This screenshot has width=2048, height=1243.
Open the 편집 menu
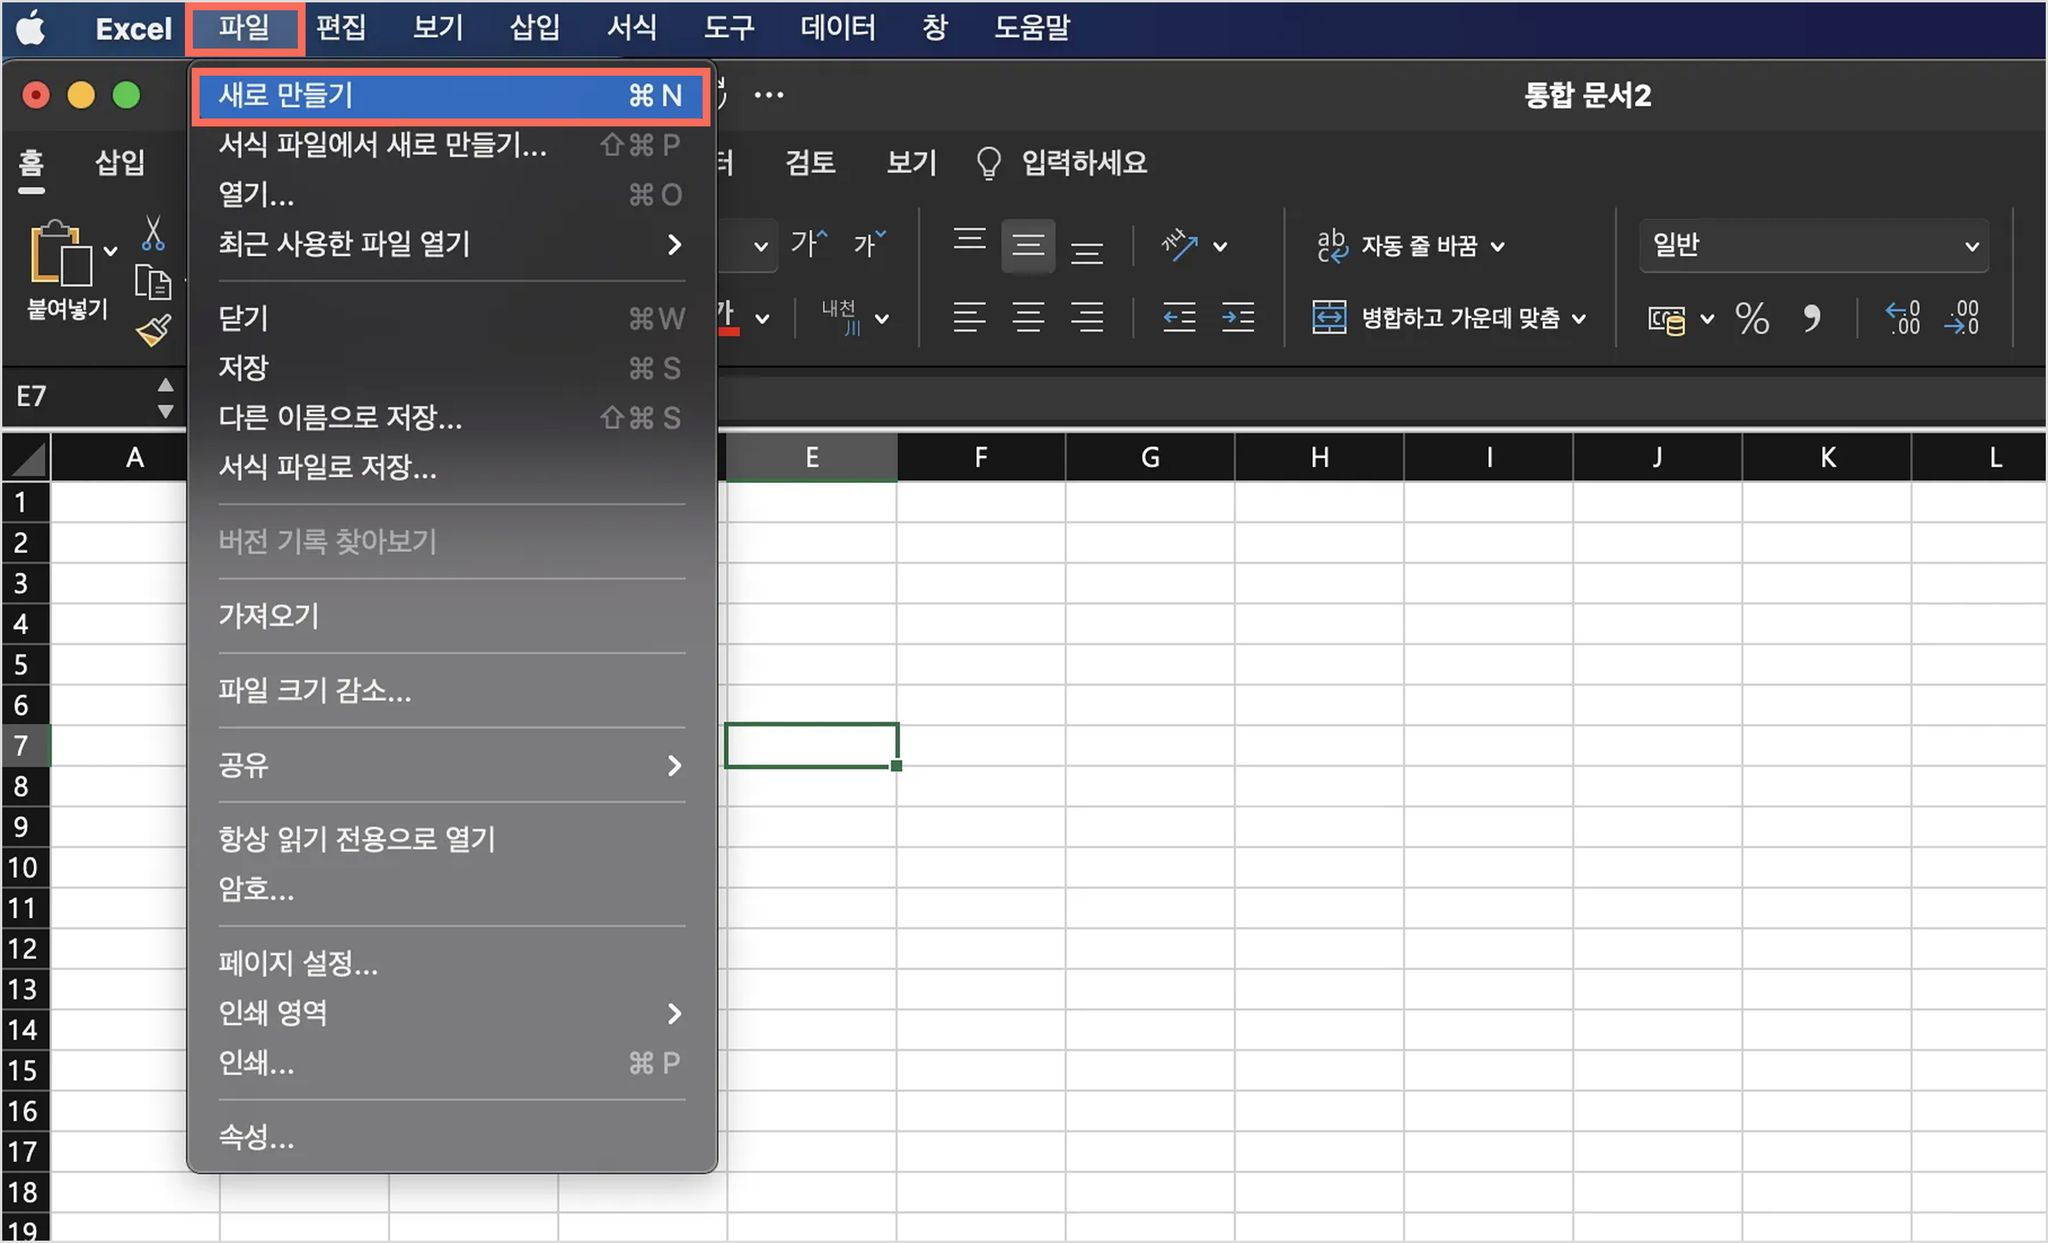(x=341, y=28)
